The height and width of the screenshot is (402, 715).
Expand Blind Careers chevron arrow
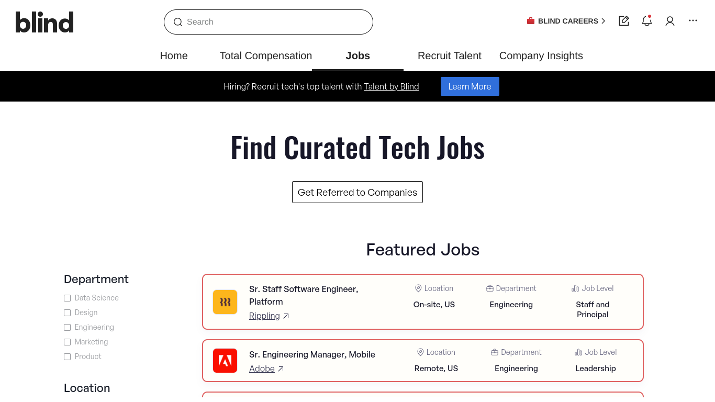coord(603,21)
